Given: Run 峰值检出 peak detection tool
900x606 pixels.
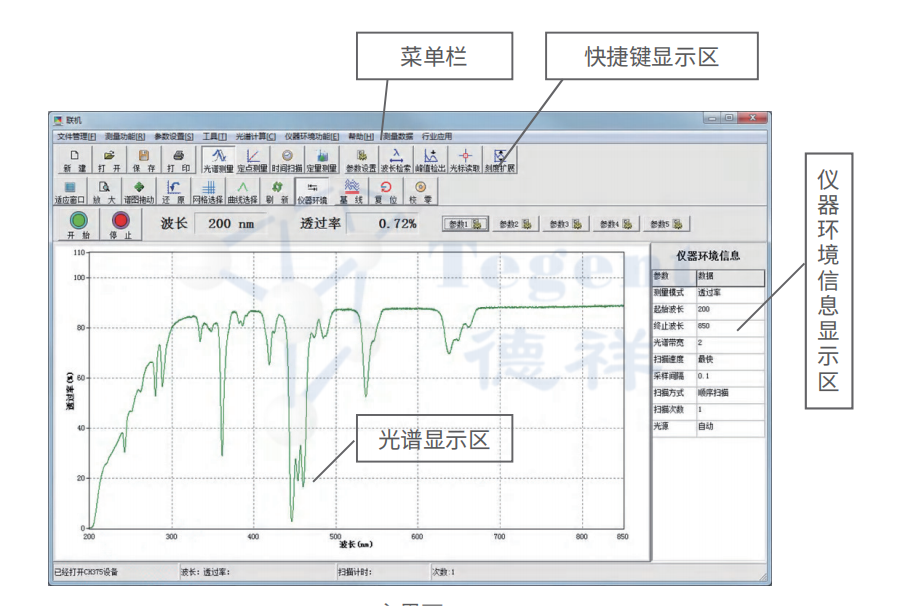Looking at the screenshot, I should (431, 160).
